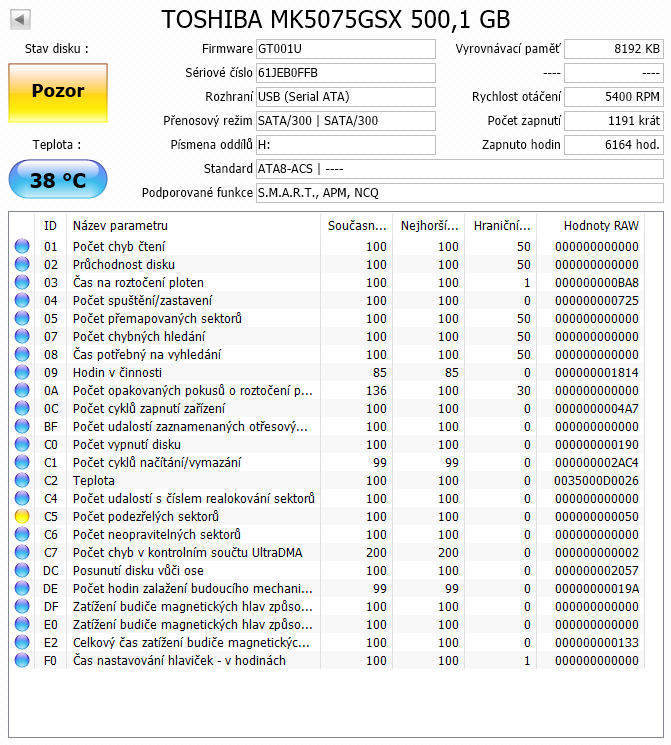This screenshot has height=745, width=671.
Task: Select the Počet podezřelých sektorů parameter name
Action: pos(146,516)
